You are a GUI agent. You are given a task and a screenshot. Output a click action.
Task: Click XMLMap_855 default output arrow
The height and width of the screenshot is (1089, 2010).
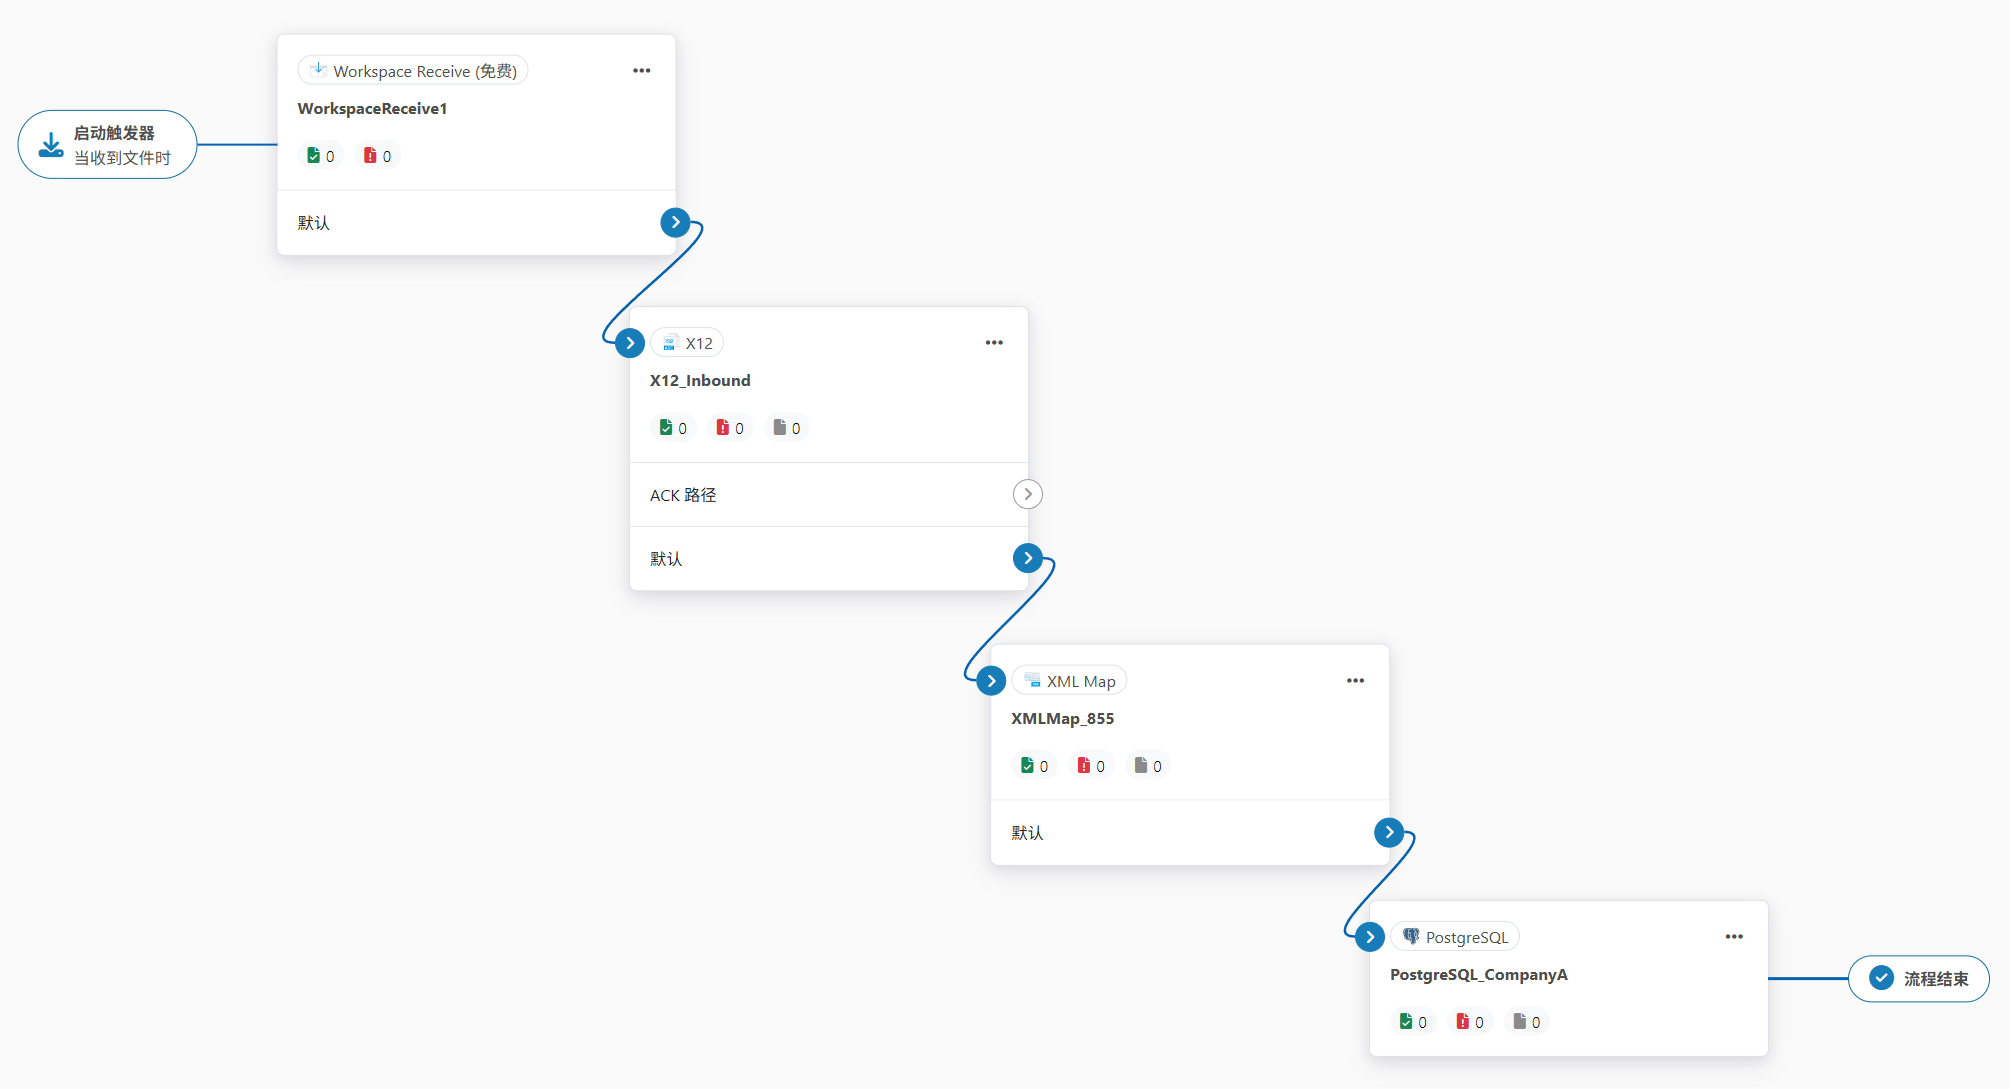pyautogui.click(x=1389, y=832)
